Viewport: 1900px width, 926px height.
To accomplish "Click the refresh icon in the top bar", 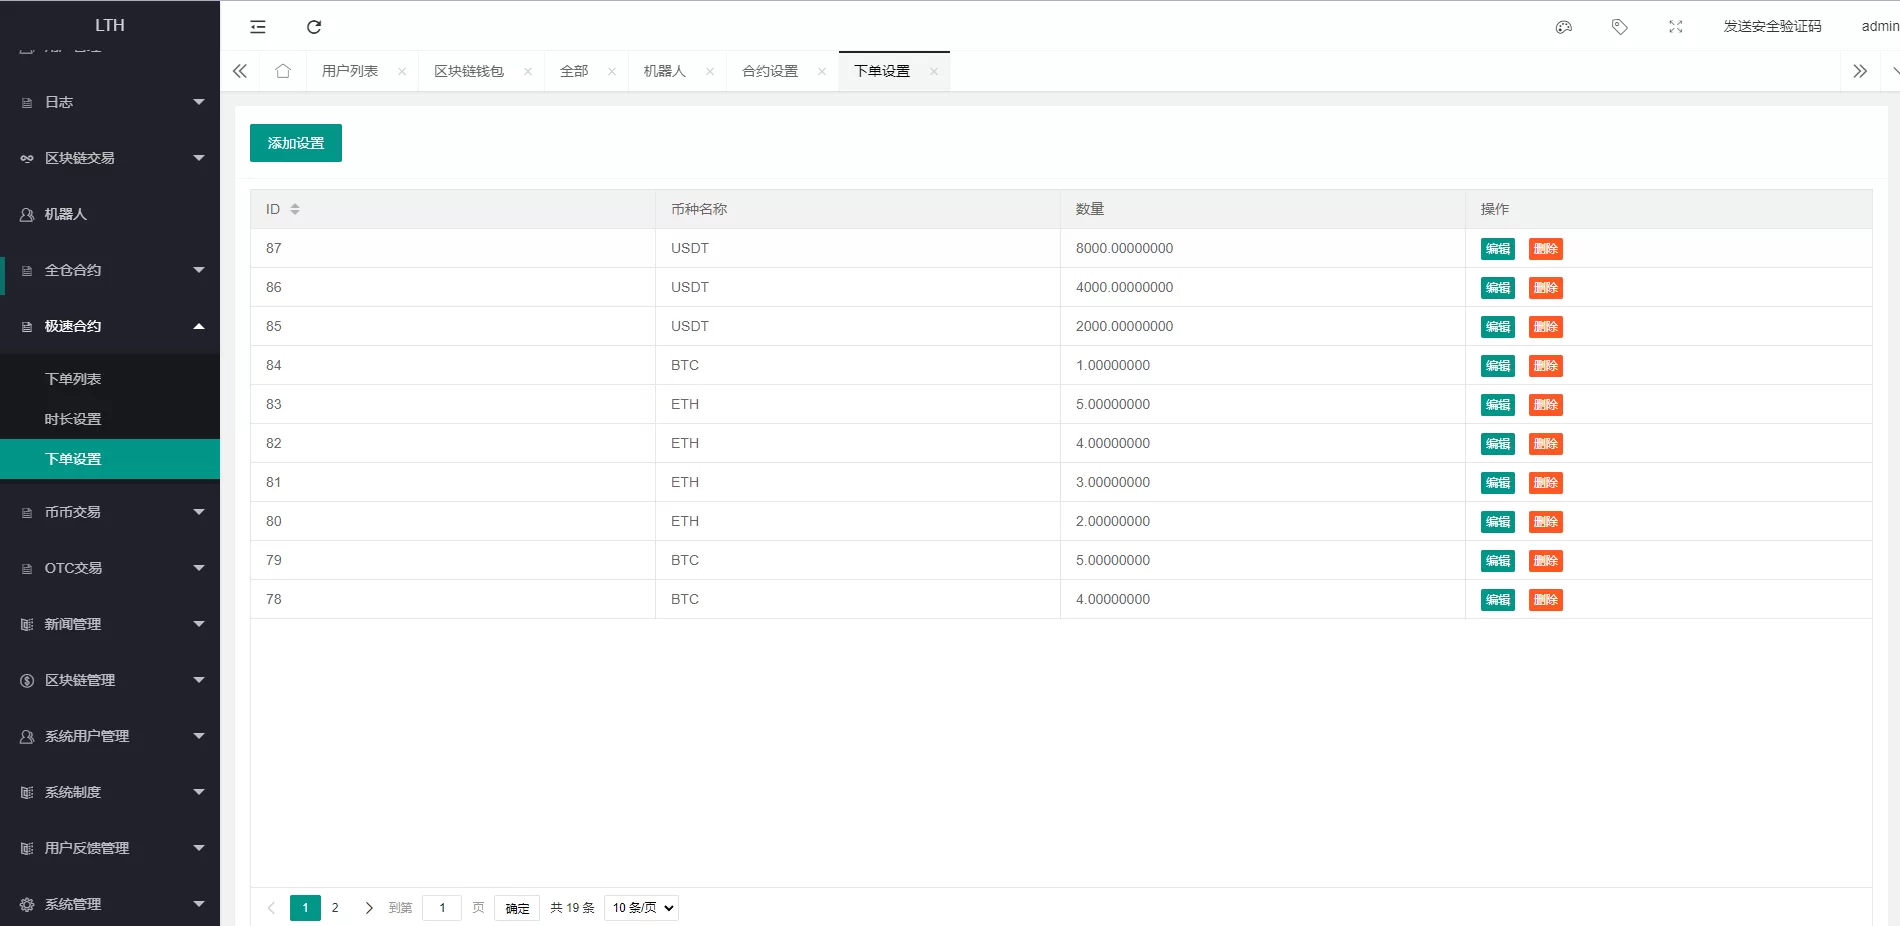I will tap(314, 27).
